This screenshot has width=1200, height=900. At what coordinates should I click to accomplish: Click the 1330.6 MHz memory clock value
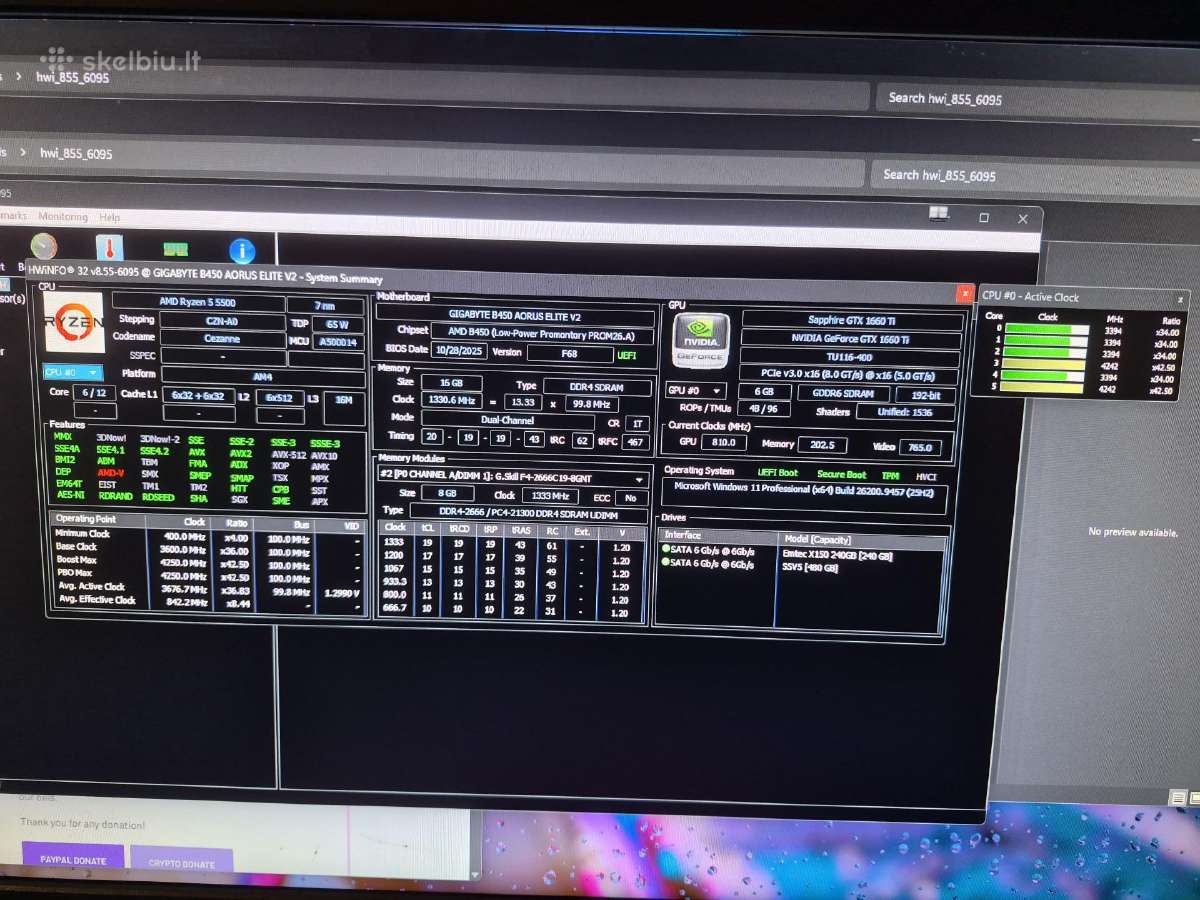pyautogui.click(x=452, y=400)
